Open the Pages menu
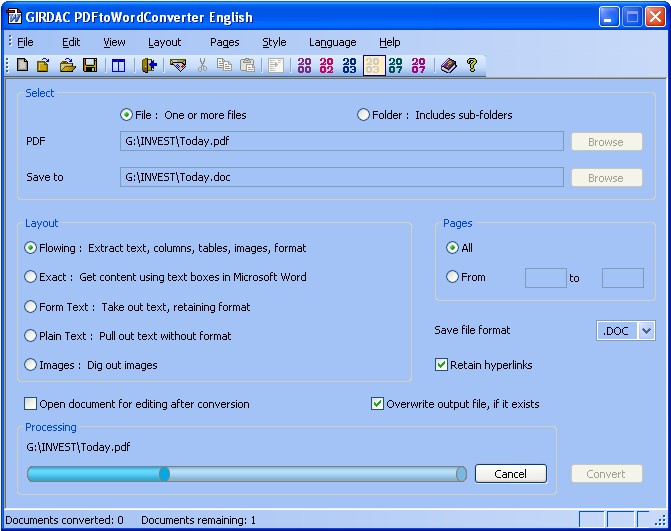This screenshot has height=531, width=671. tap(225, 42)
